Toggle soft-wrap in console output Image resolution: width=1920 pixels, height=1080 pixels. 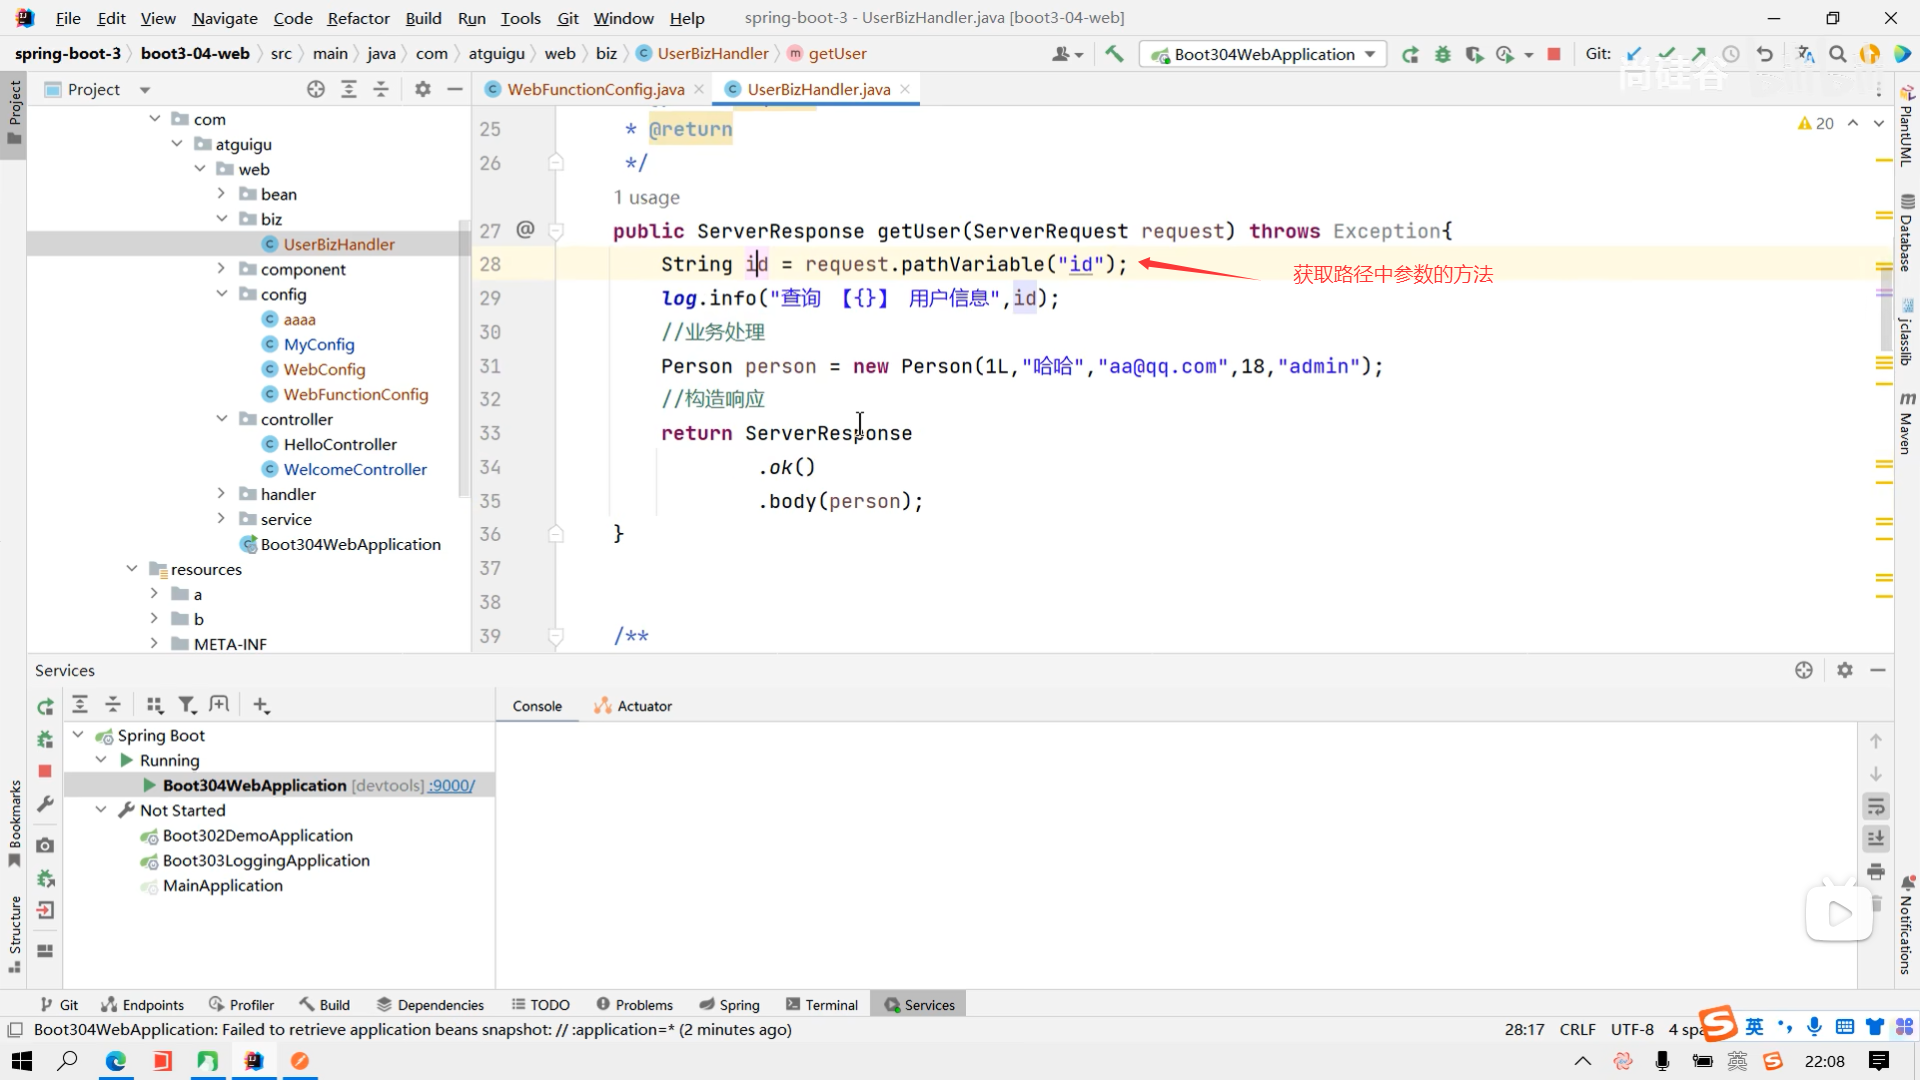coord(1876,806)
